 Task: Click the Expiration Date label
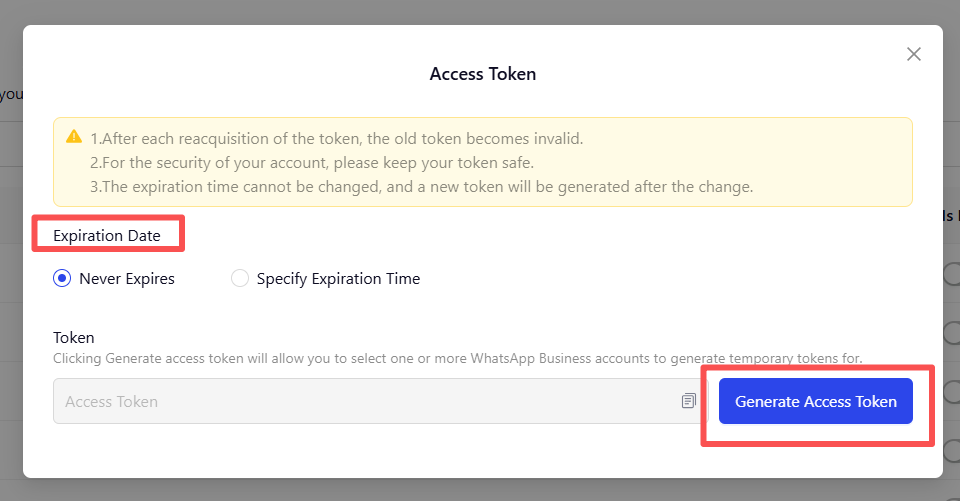(x=107, y=236)
